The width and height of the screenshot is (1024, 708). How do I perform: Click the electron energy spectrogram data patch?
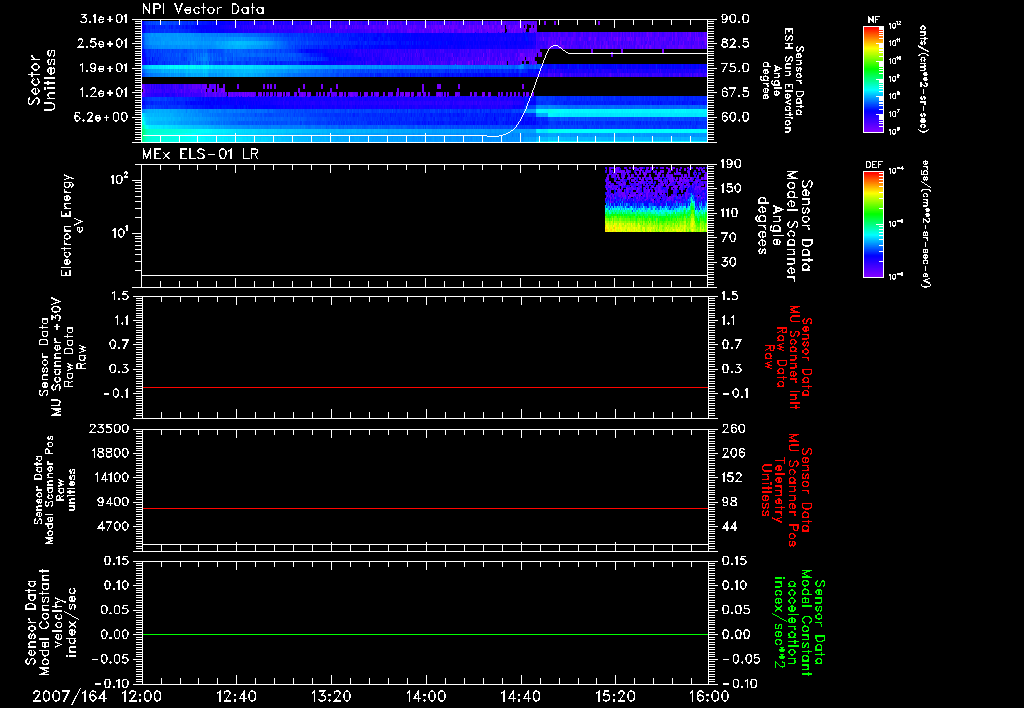click(655, 200)
